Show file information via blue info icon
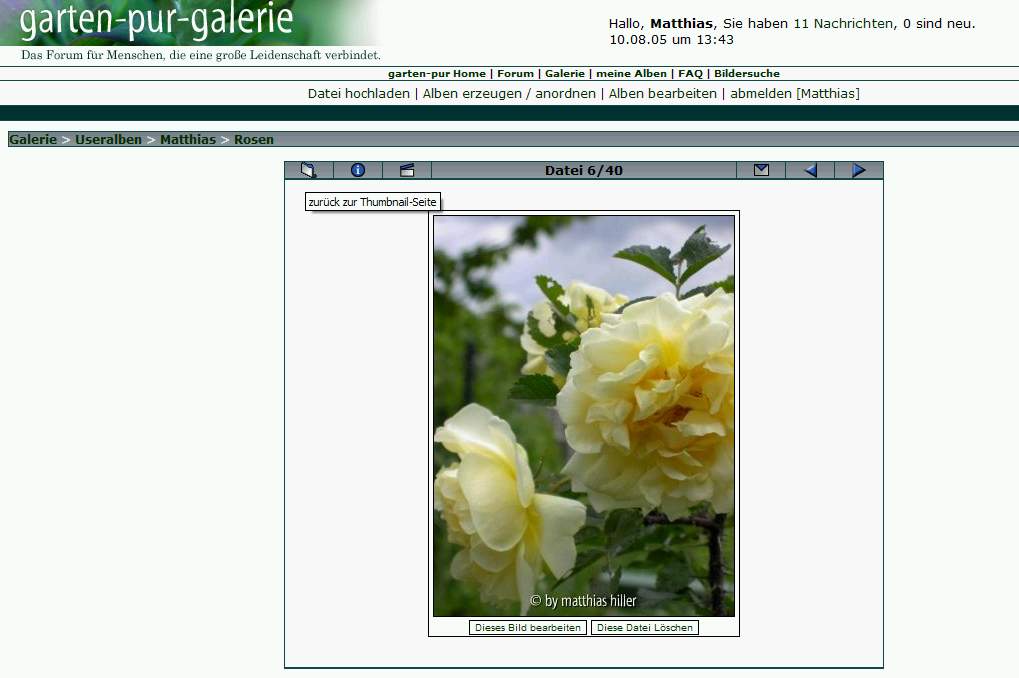 click(x=358, y=170)
